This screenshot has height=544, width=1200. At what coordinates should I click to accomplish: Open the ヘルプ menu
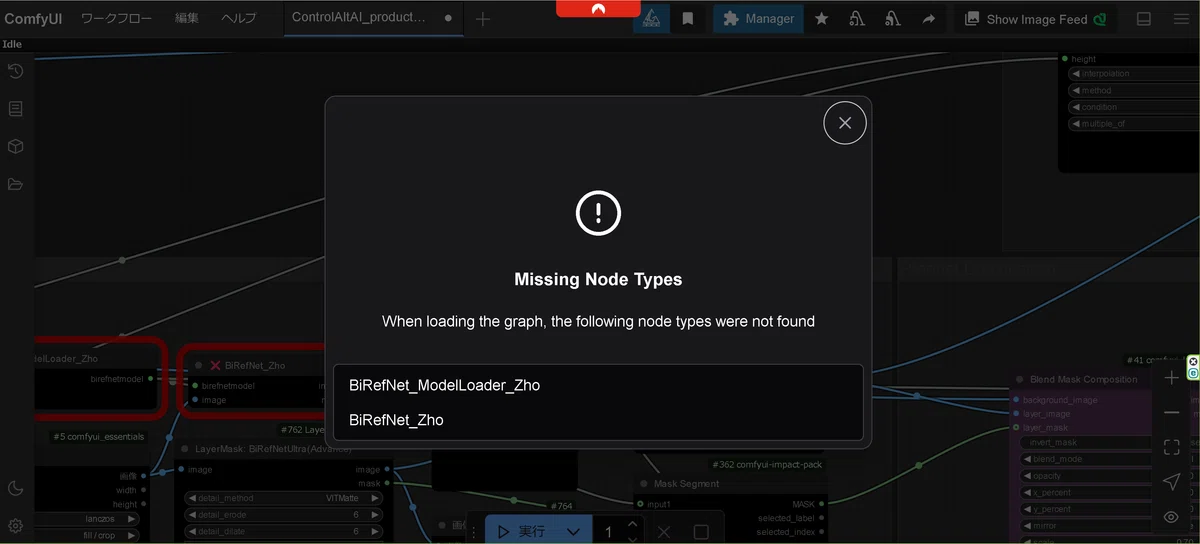(x=238, y=18)
